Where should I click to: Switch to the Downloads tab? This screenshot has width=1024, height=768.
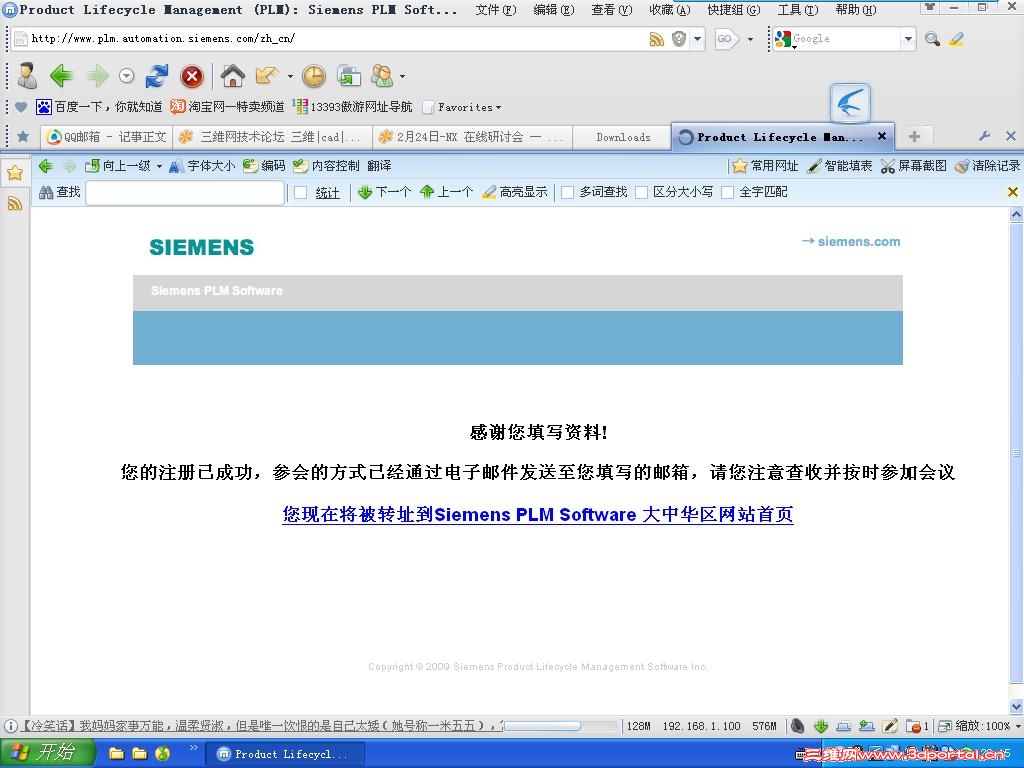coord(622,137)
